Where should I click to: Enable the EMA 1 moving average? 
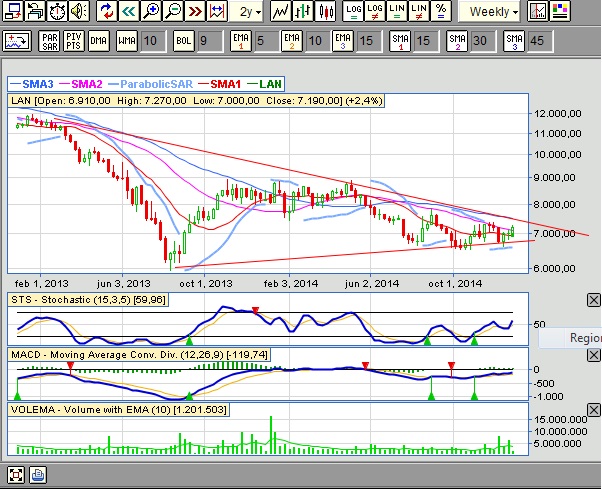tap(240, 41)
